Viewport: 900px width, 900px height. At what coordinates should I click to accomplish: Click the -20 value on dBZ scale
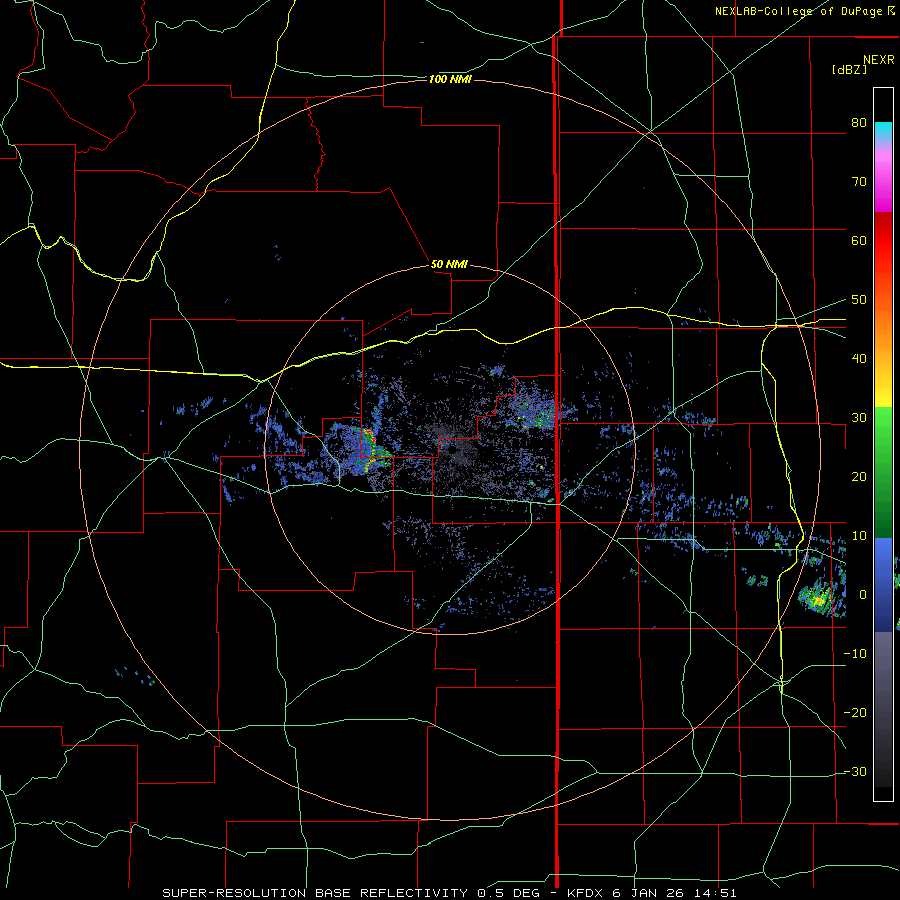(855, 713)
